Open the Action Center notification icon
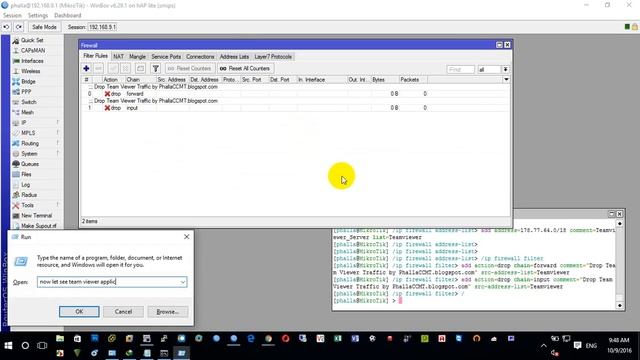The image size is (640, 360). tap(577, 345)
